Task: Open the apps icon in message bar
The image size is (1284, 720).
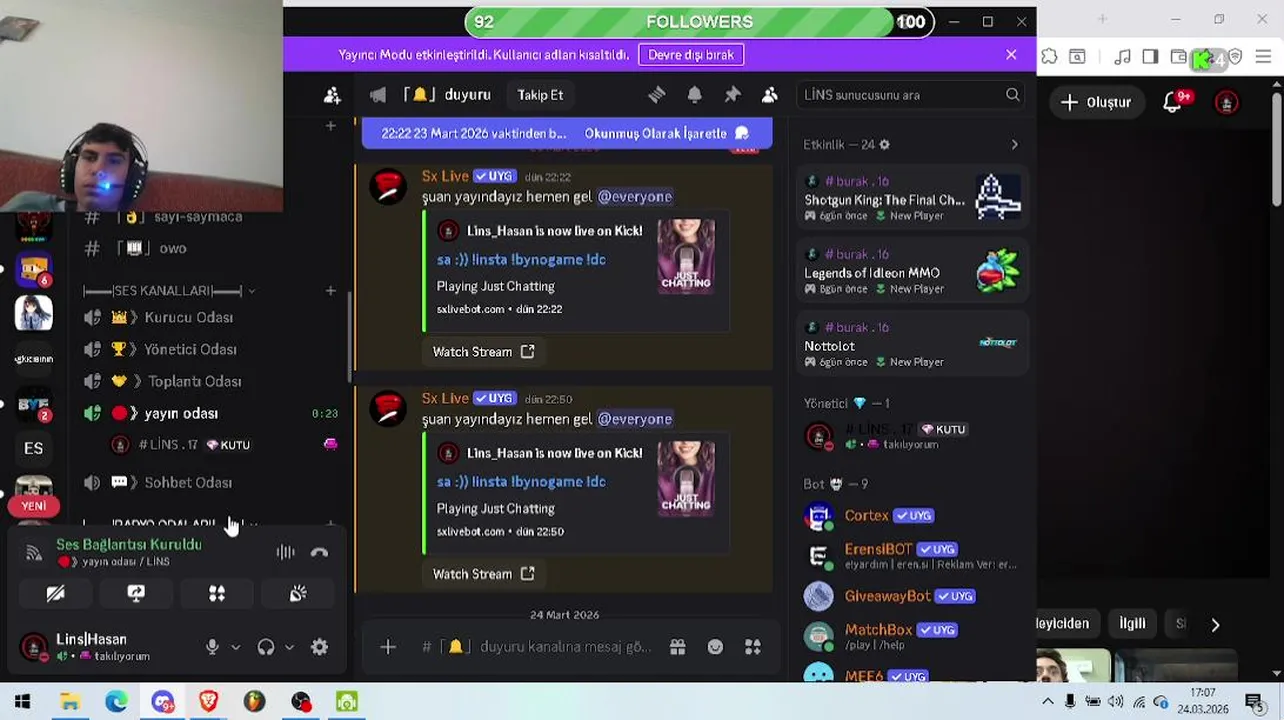Action: pyautogui.click(x=753, y=647)
